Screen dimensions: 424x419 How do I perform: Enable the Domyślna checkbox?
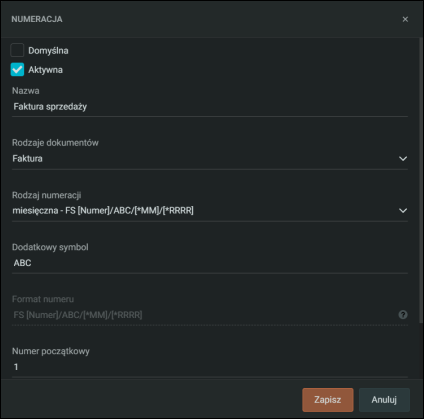[17, 50]
